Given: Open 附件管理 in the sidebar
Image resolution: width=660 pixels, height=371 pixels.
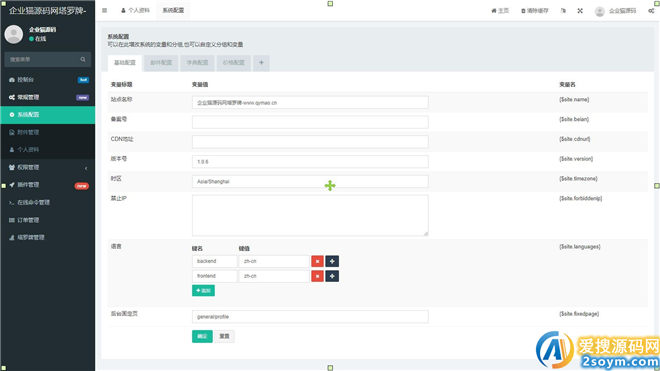Looking at the screenshot, I should pyautogui.click(x=48, y=132).
